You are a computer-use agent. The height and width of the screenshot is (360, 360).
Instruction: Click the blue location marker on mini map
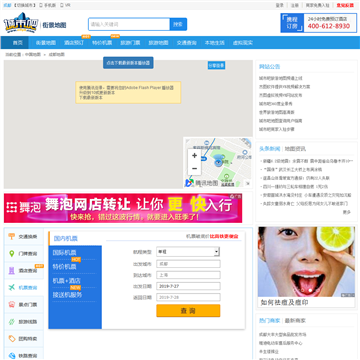(x=218, y=162)
